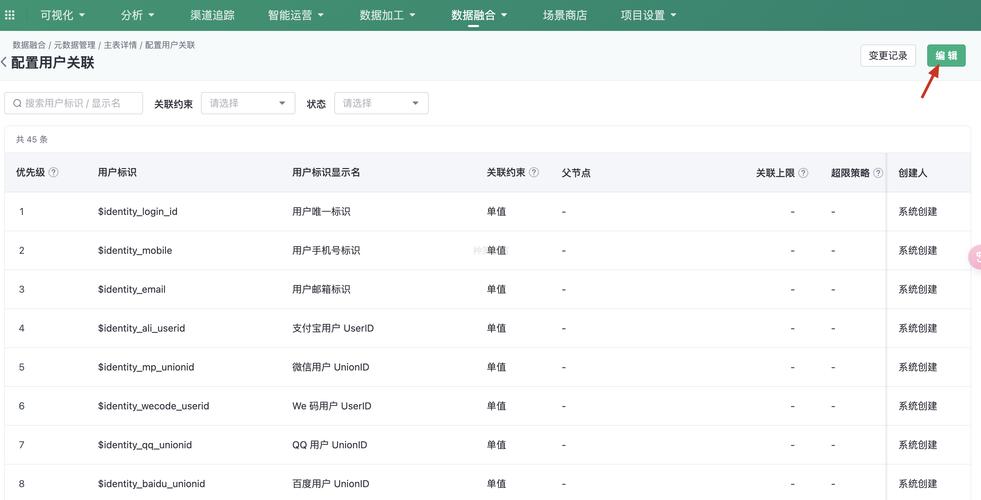Click 系统创建 in the $identity_email row
Image resolution: width=981 pixels, height=500 pixels.
click(x=918, y=289)
